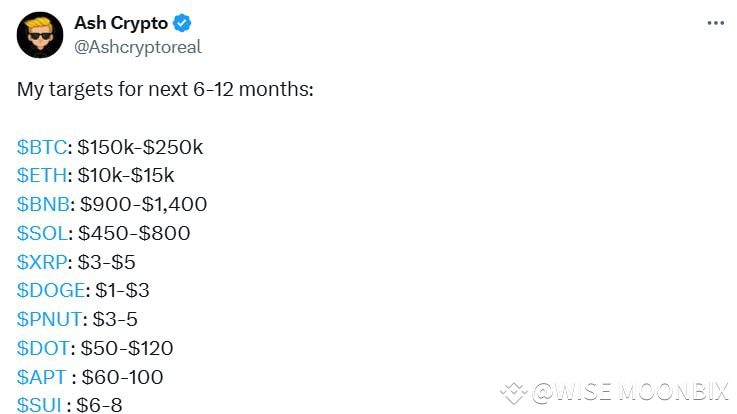Click the blue verified badge
This screenshot has width=737, height=414.
point(183,23)
